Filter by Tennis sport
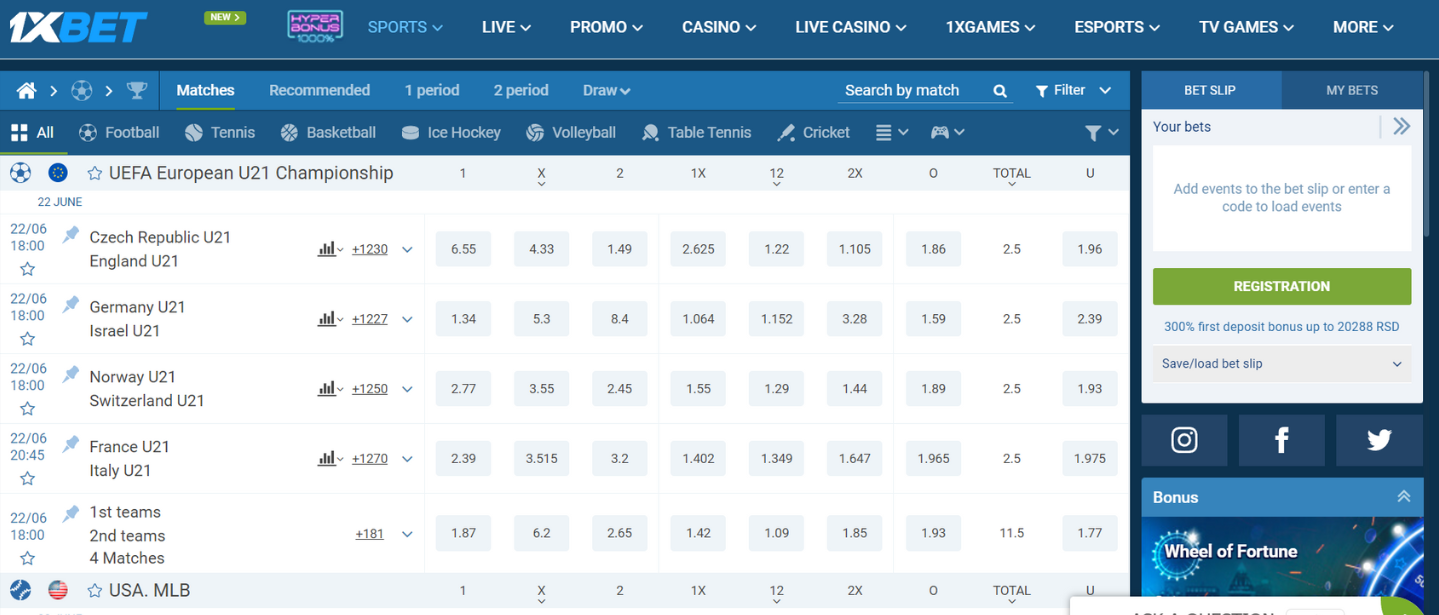The width and height of the screenshot is (1439, 615). click(x=220, y=132)
